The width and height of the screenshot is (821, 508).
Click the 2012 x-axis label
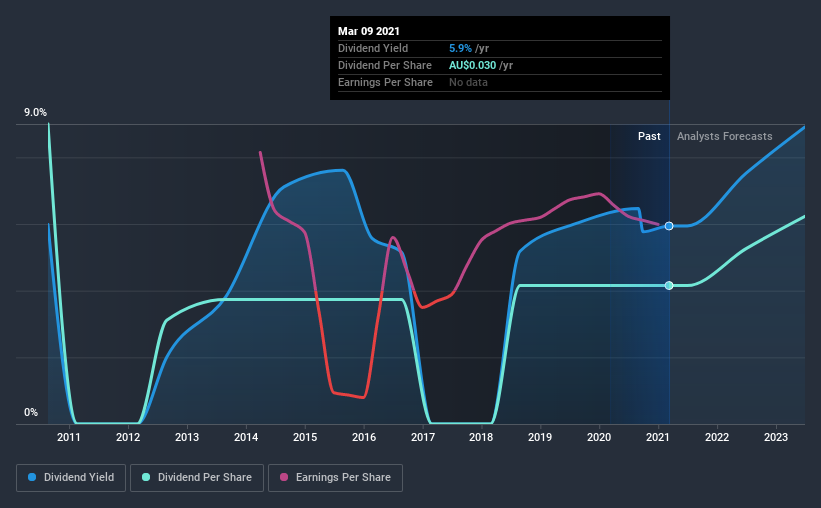click(128, 437)
